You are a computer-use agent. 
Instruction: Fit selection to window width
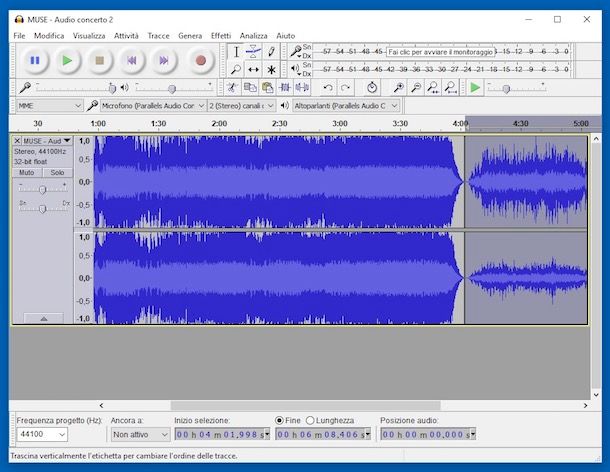coord(433,88)
